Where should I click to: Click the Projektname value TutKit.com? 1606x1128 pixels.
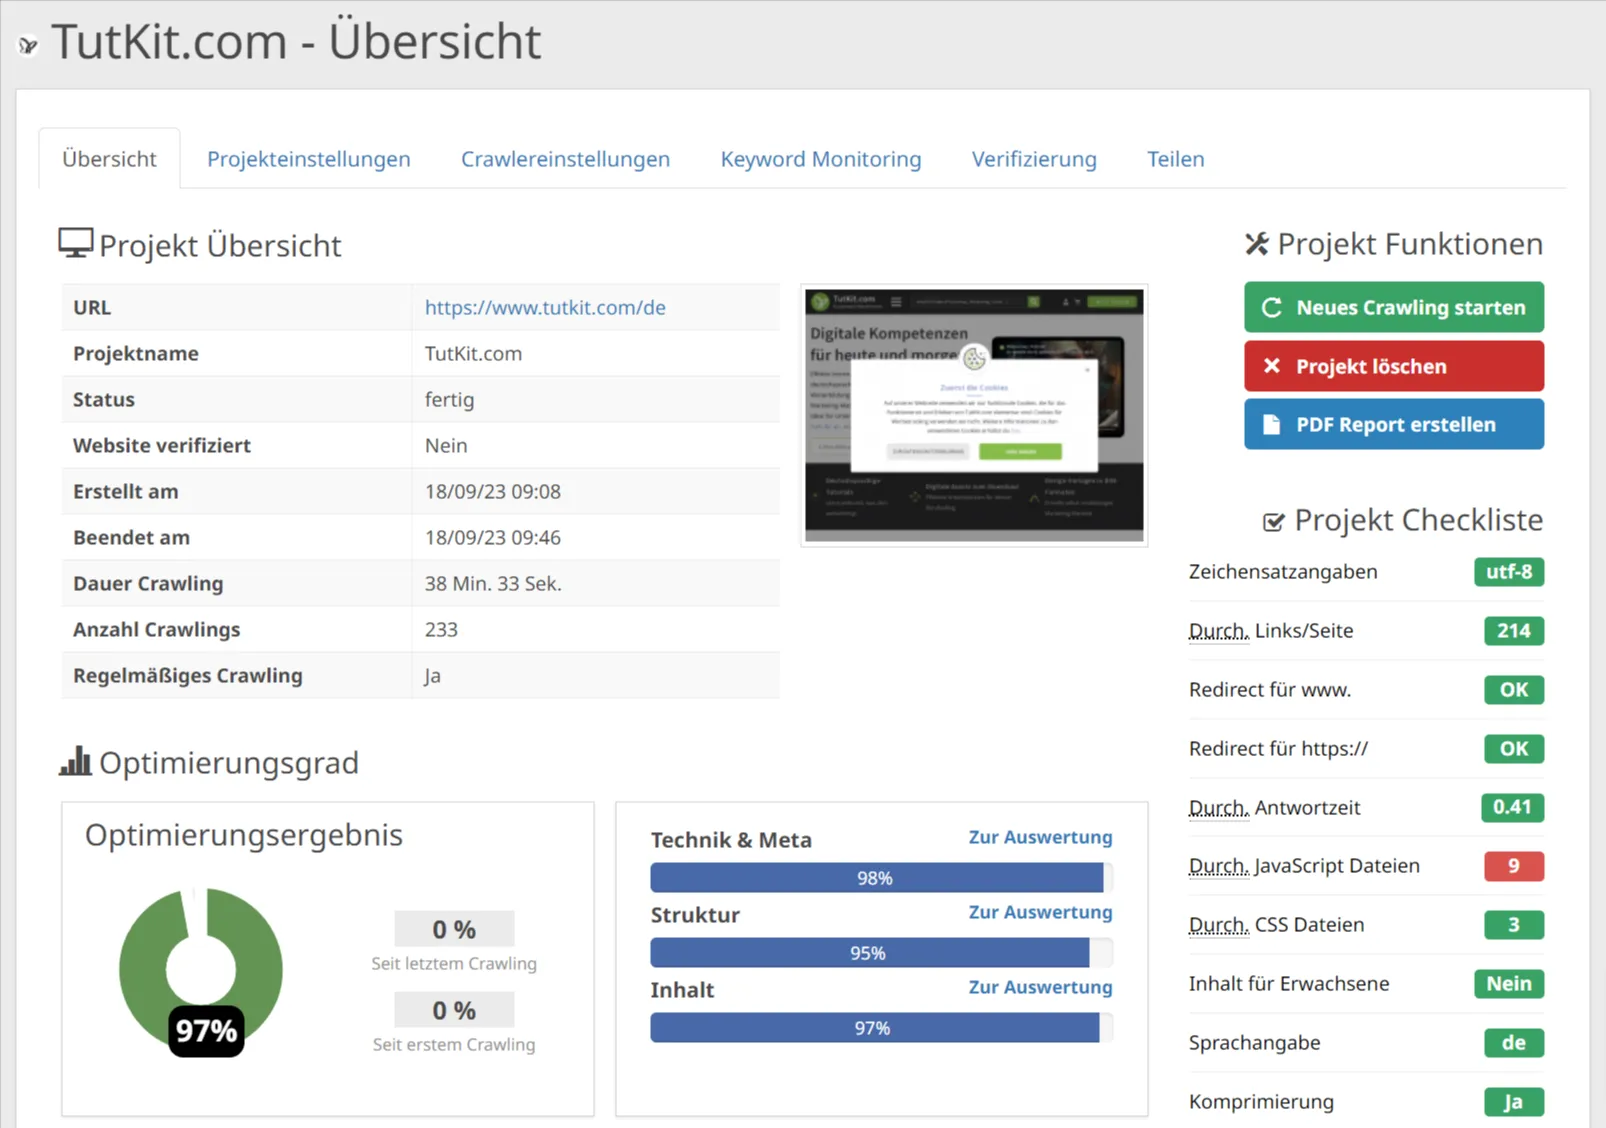pos(473,353)
